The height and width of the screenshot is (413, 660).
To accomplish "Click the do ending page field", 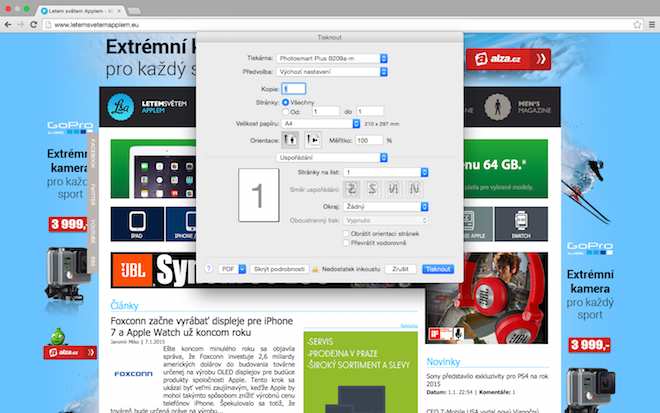I will 370,112.
